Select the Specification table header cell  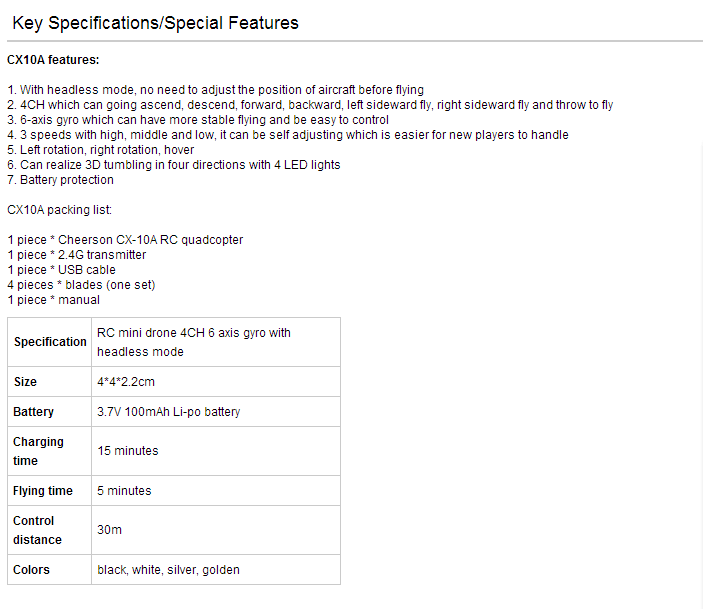pyautogui.click(x=50, y=342)
